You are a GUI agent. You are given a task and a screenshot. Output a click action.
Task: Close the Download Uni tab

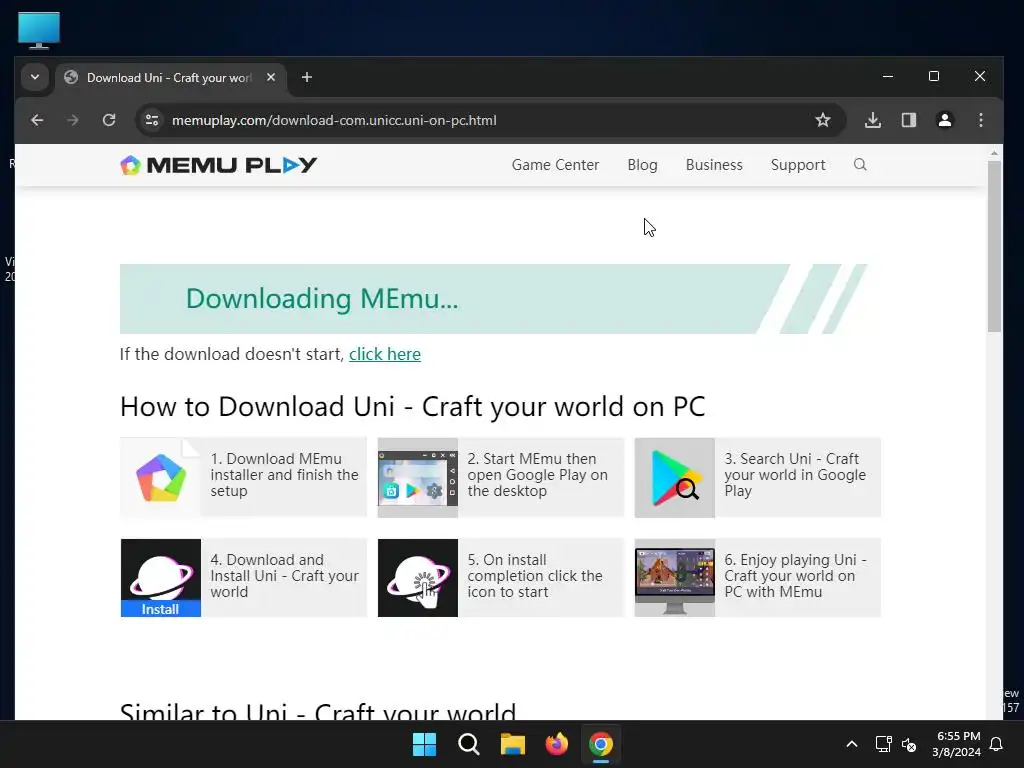tap(271, 77)
